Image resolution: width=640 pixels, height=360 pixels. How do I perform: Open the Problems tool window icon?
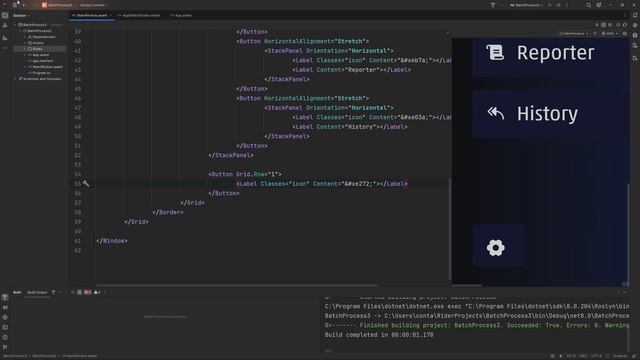coord(5,338)
